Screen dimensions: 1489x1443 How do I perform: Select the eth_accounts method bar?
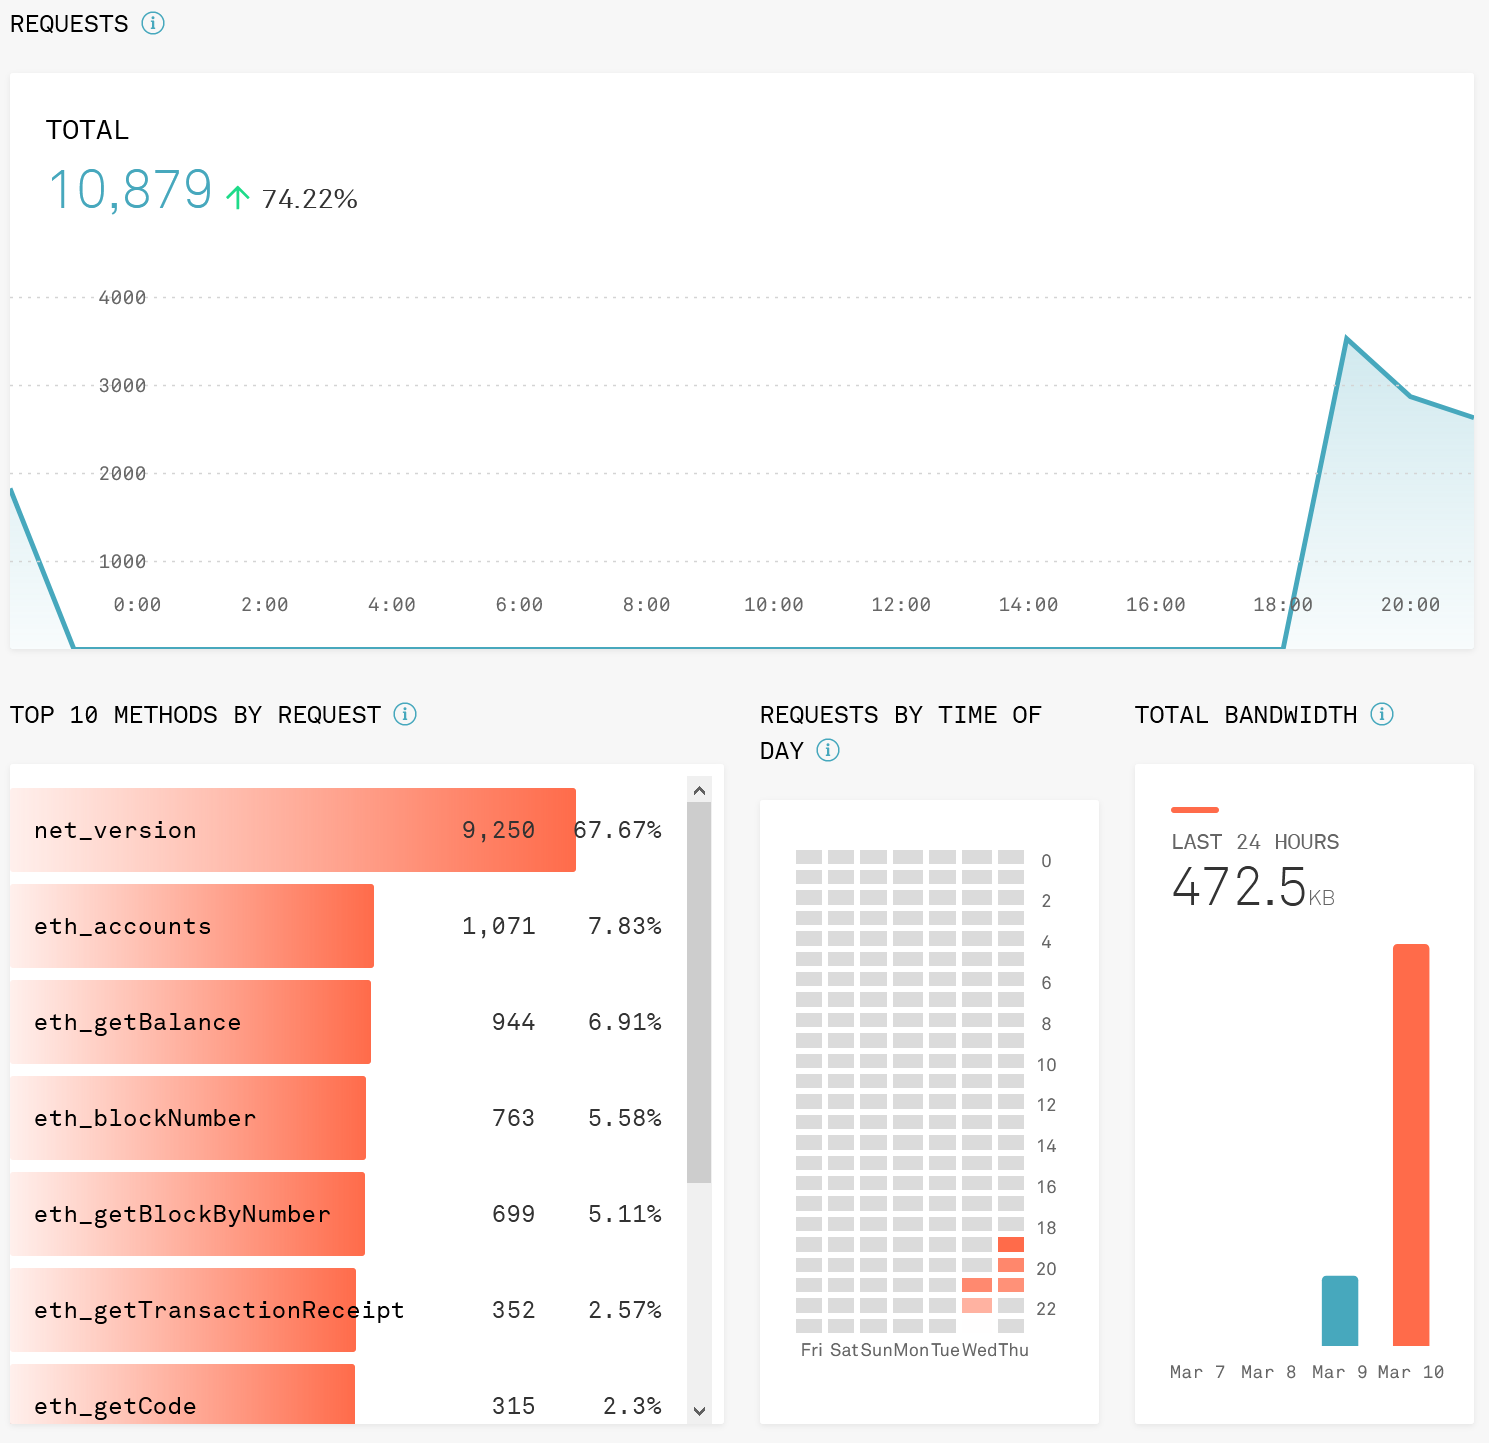coord(190,926)
